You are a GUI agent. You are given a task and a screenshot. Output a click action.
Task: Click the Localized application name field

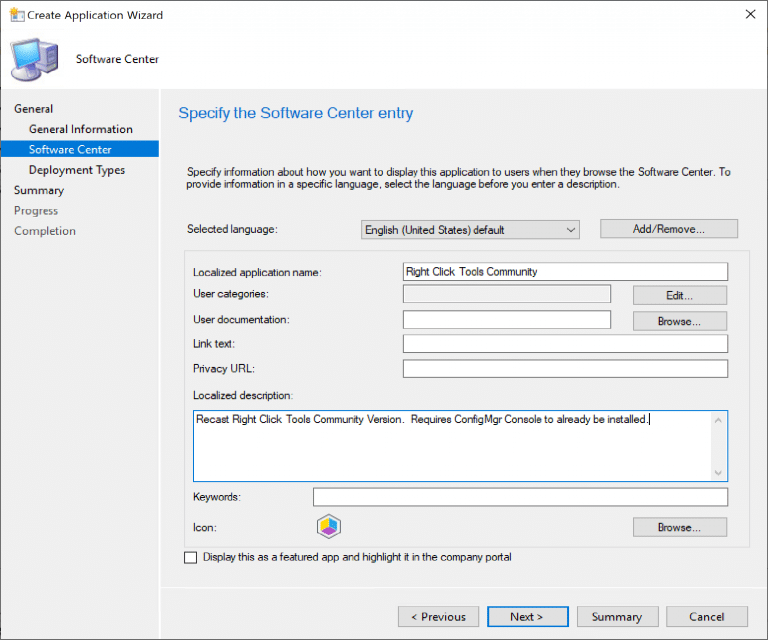coord(564,271)
